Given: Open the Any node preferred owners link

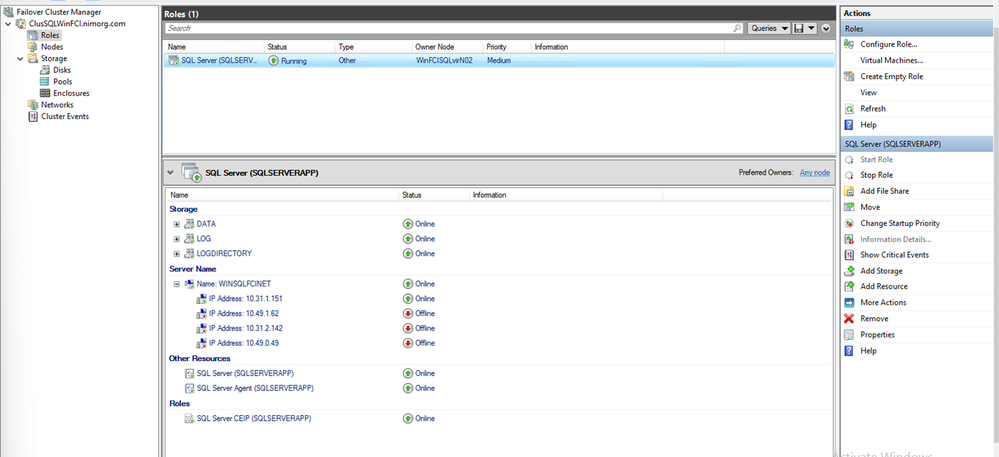Looking at the screenshot, I should point(814,172).
